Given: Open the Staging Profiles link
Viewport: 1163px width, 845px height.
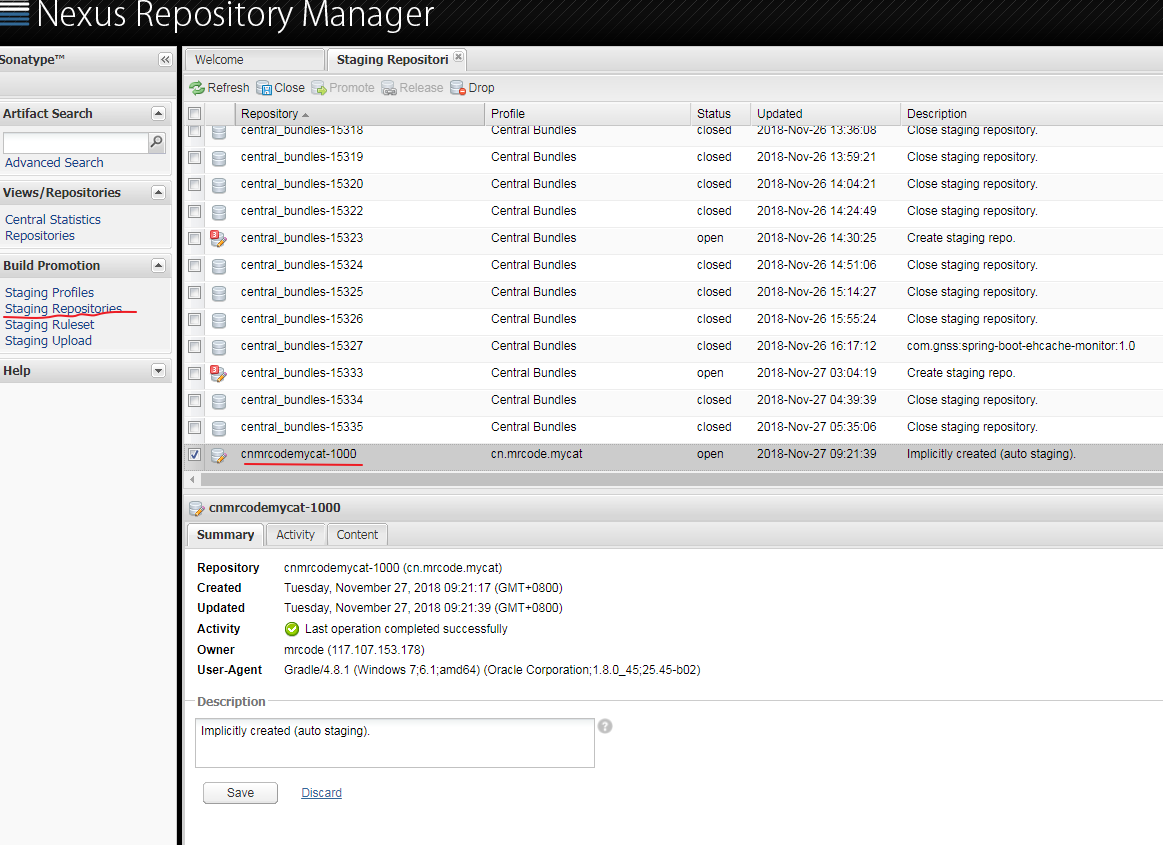Looking at the screenshot, I should pos(49,293).
